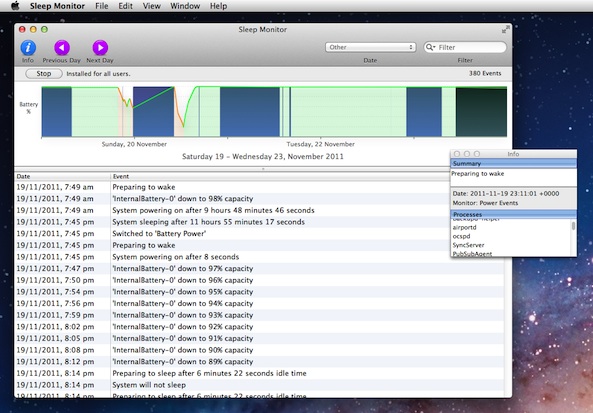Open the Sleep Monitor application menu
Viewport: 593px width, 413px height.
tap(57, 6)
